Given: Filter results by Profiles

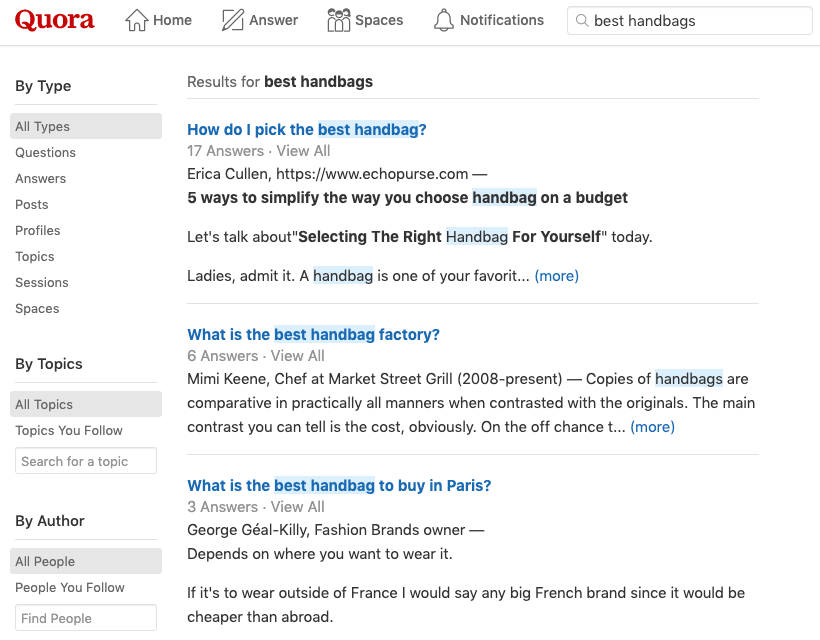Looking at the screenshot, I should [38, 231].
